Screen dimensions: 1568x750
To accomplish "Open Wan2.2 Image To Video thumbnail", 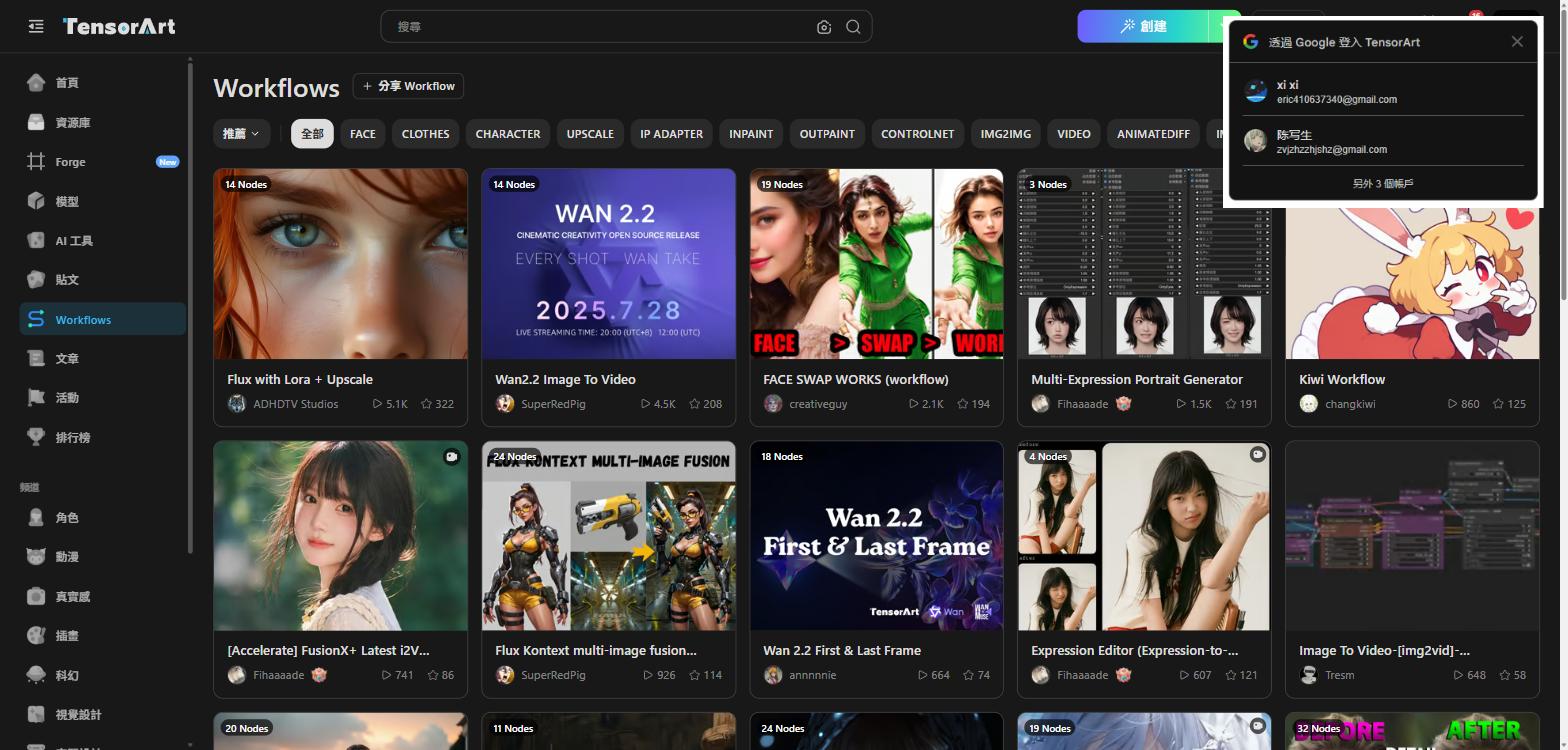I will pyautogui.click(x=609, y=264).
